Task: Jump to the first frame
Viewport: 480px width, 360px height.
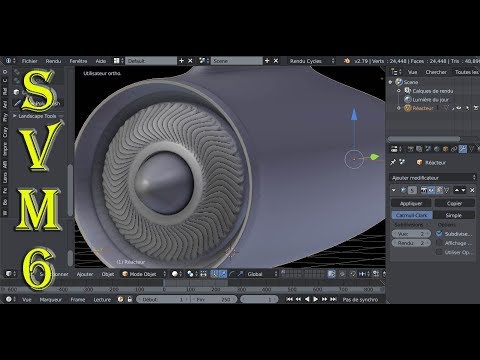Action: point(289,299)
